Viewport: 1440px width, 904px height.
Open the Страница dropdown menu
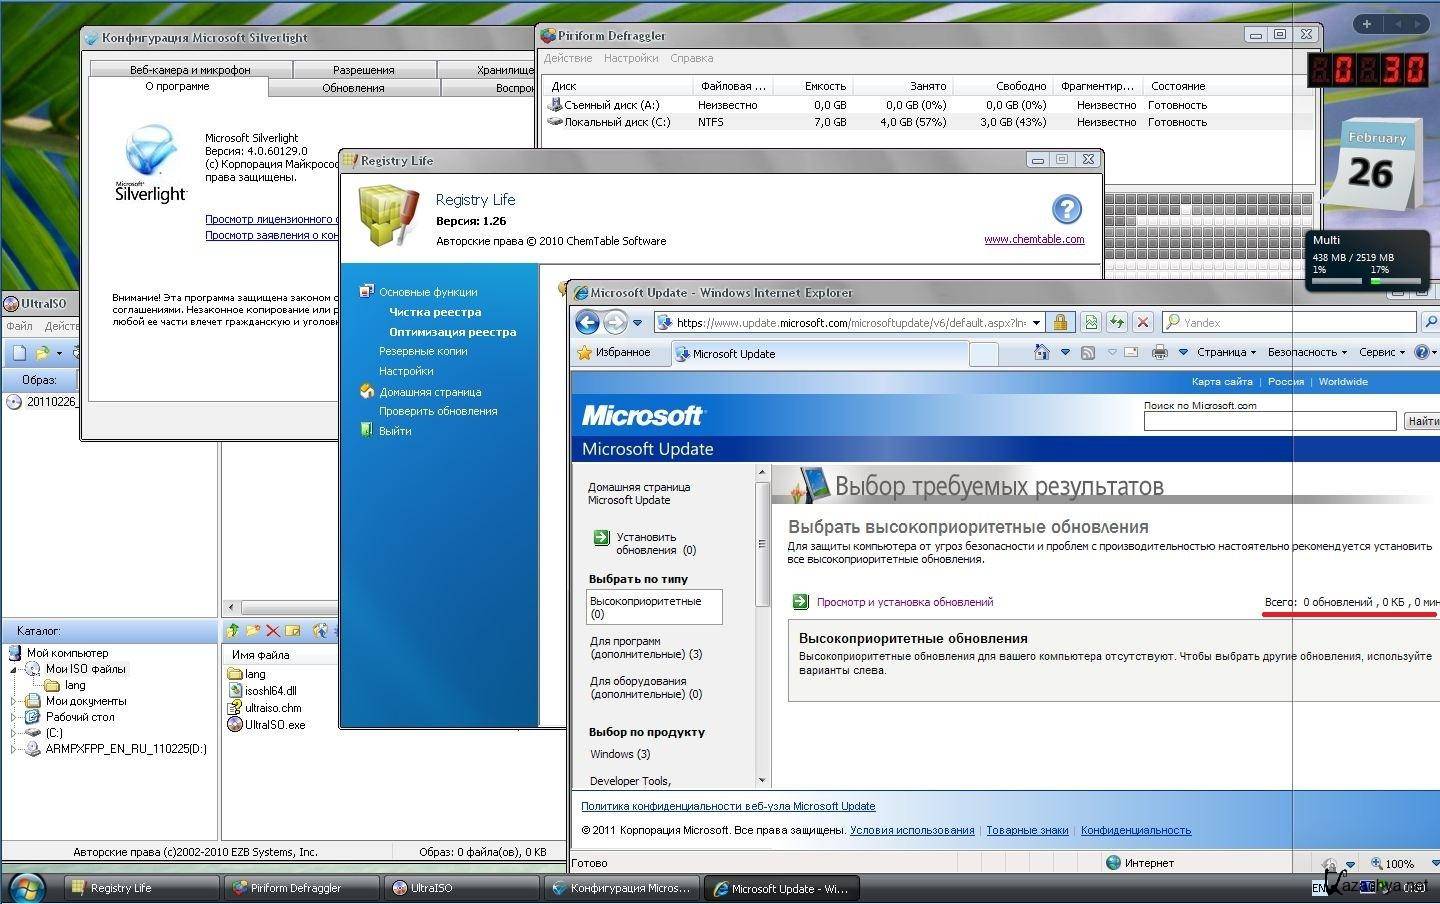coord(1225,352)
